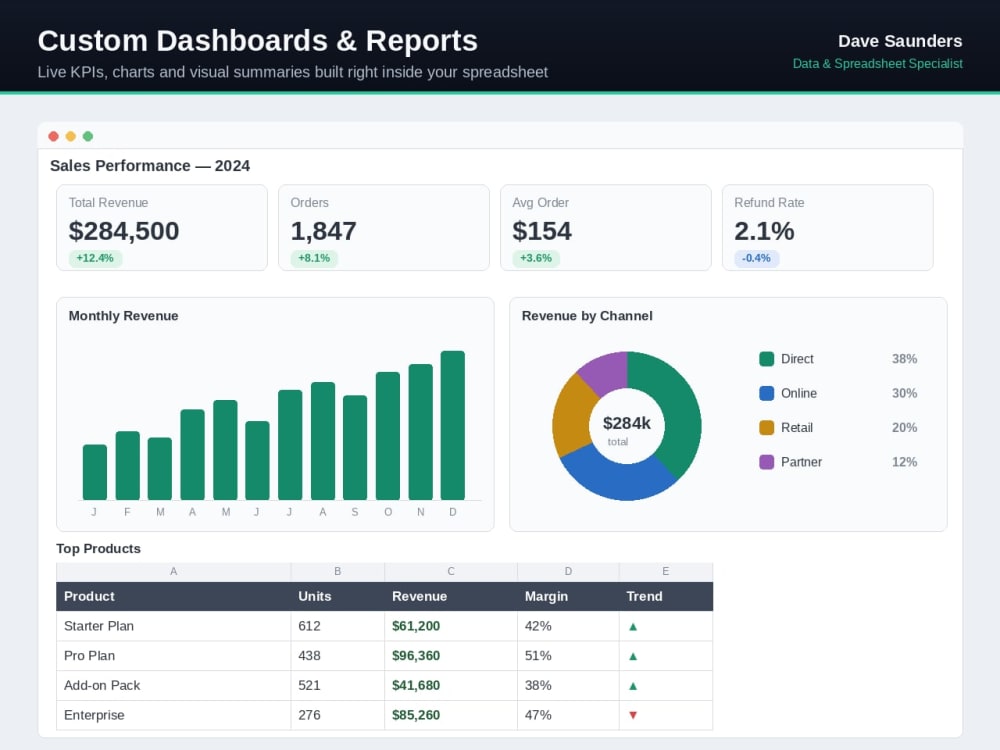Click the 51% margin cell
The height and width of the screenshot is (750, 1000).
[568, 656]
